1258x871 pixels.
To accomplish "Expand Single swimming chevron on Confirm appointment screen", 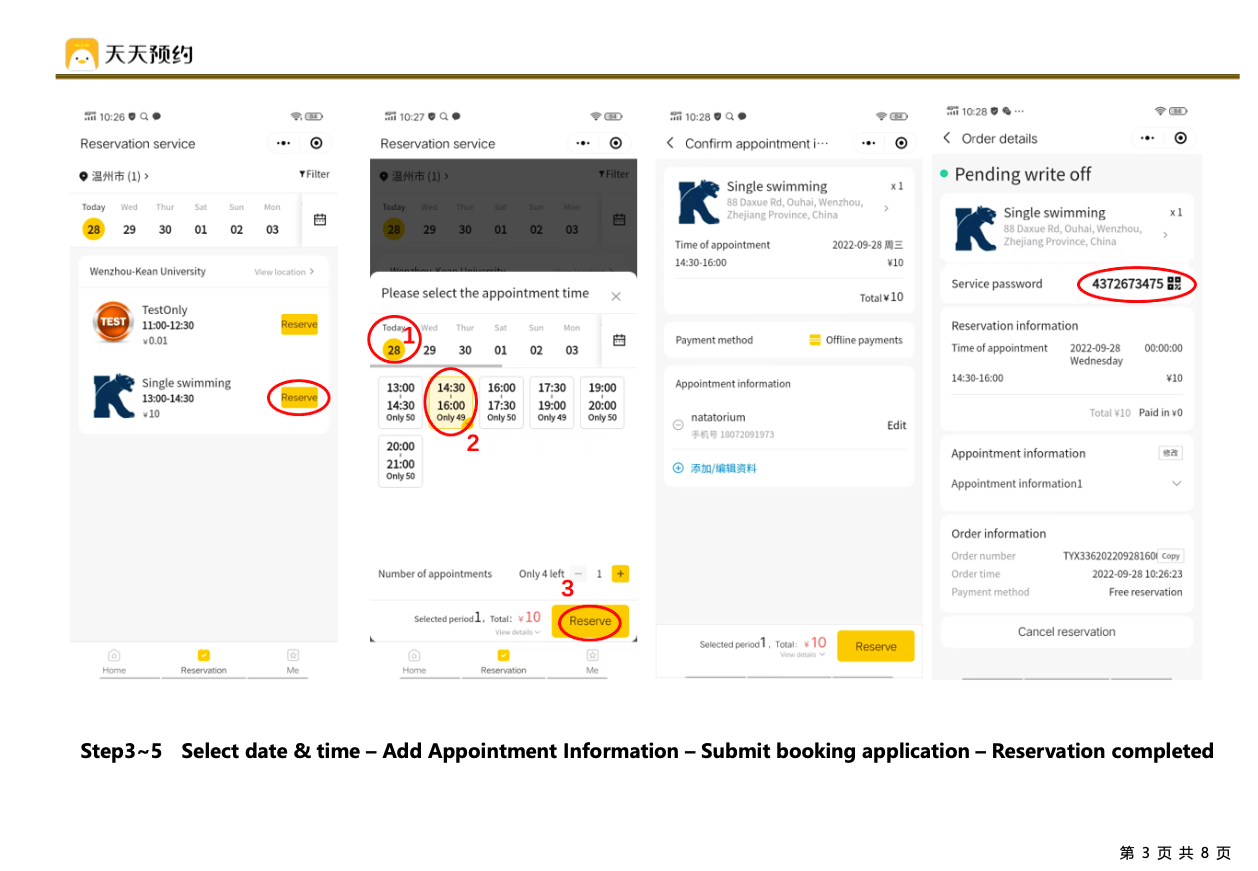I will (x=886, y=208).
